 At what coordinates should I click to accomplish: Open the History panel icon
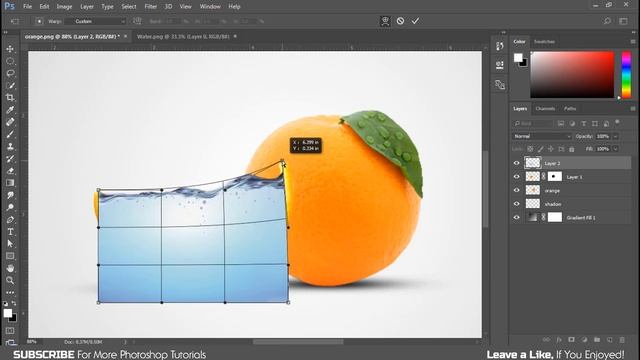coord(500,46)
